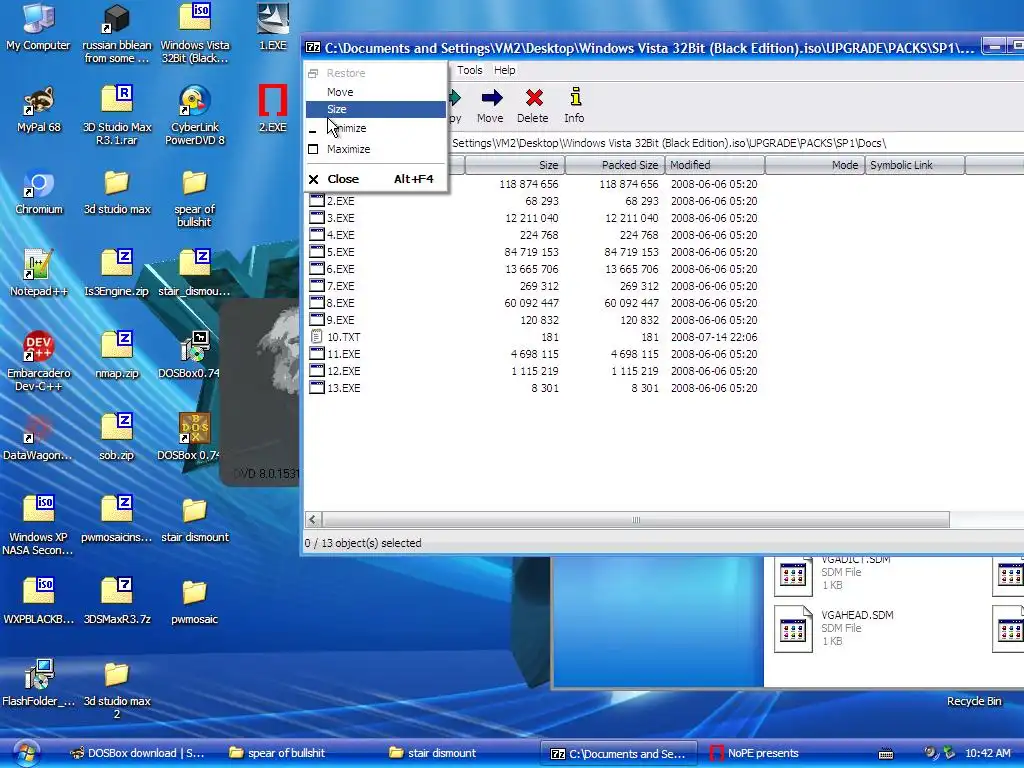Open the MyPal 68 desktop shortcut

click(x=39, y=101)
